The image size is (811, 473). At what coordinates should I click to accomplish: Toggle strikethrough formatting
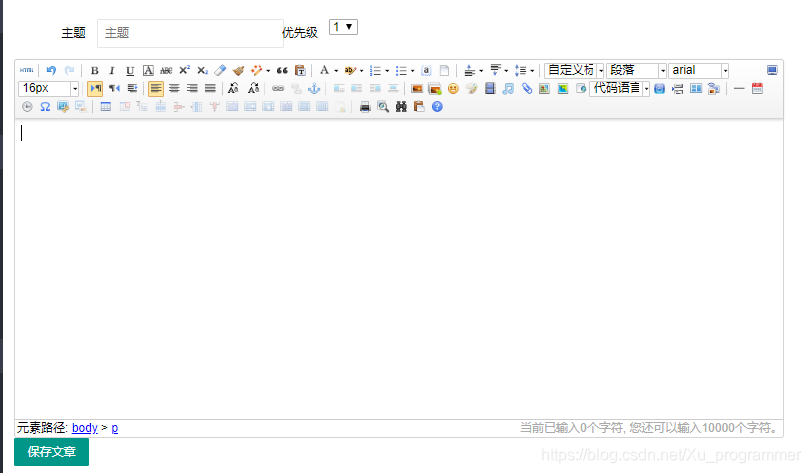pos(166,70)
